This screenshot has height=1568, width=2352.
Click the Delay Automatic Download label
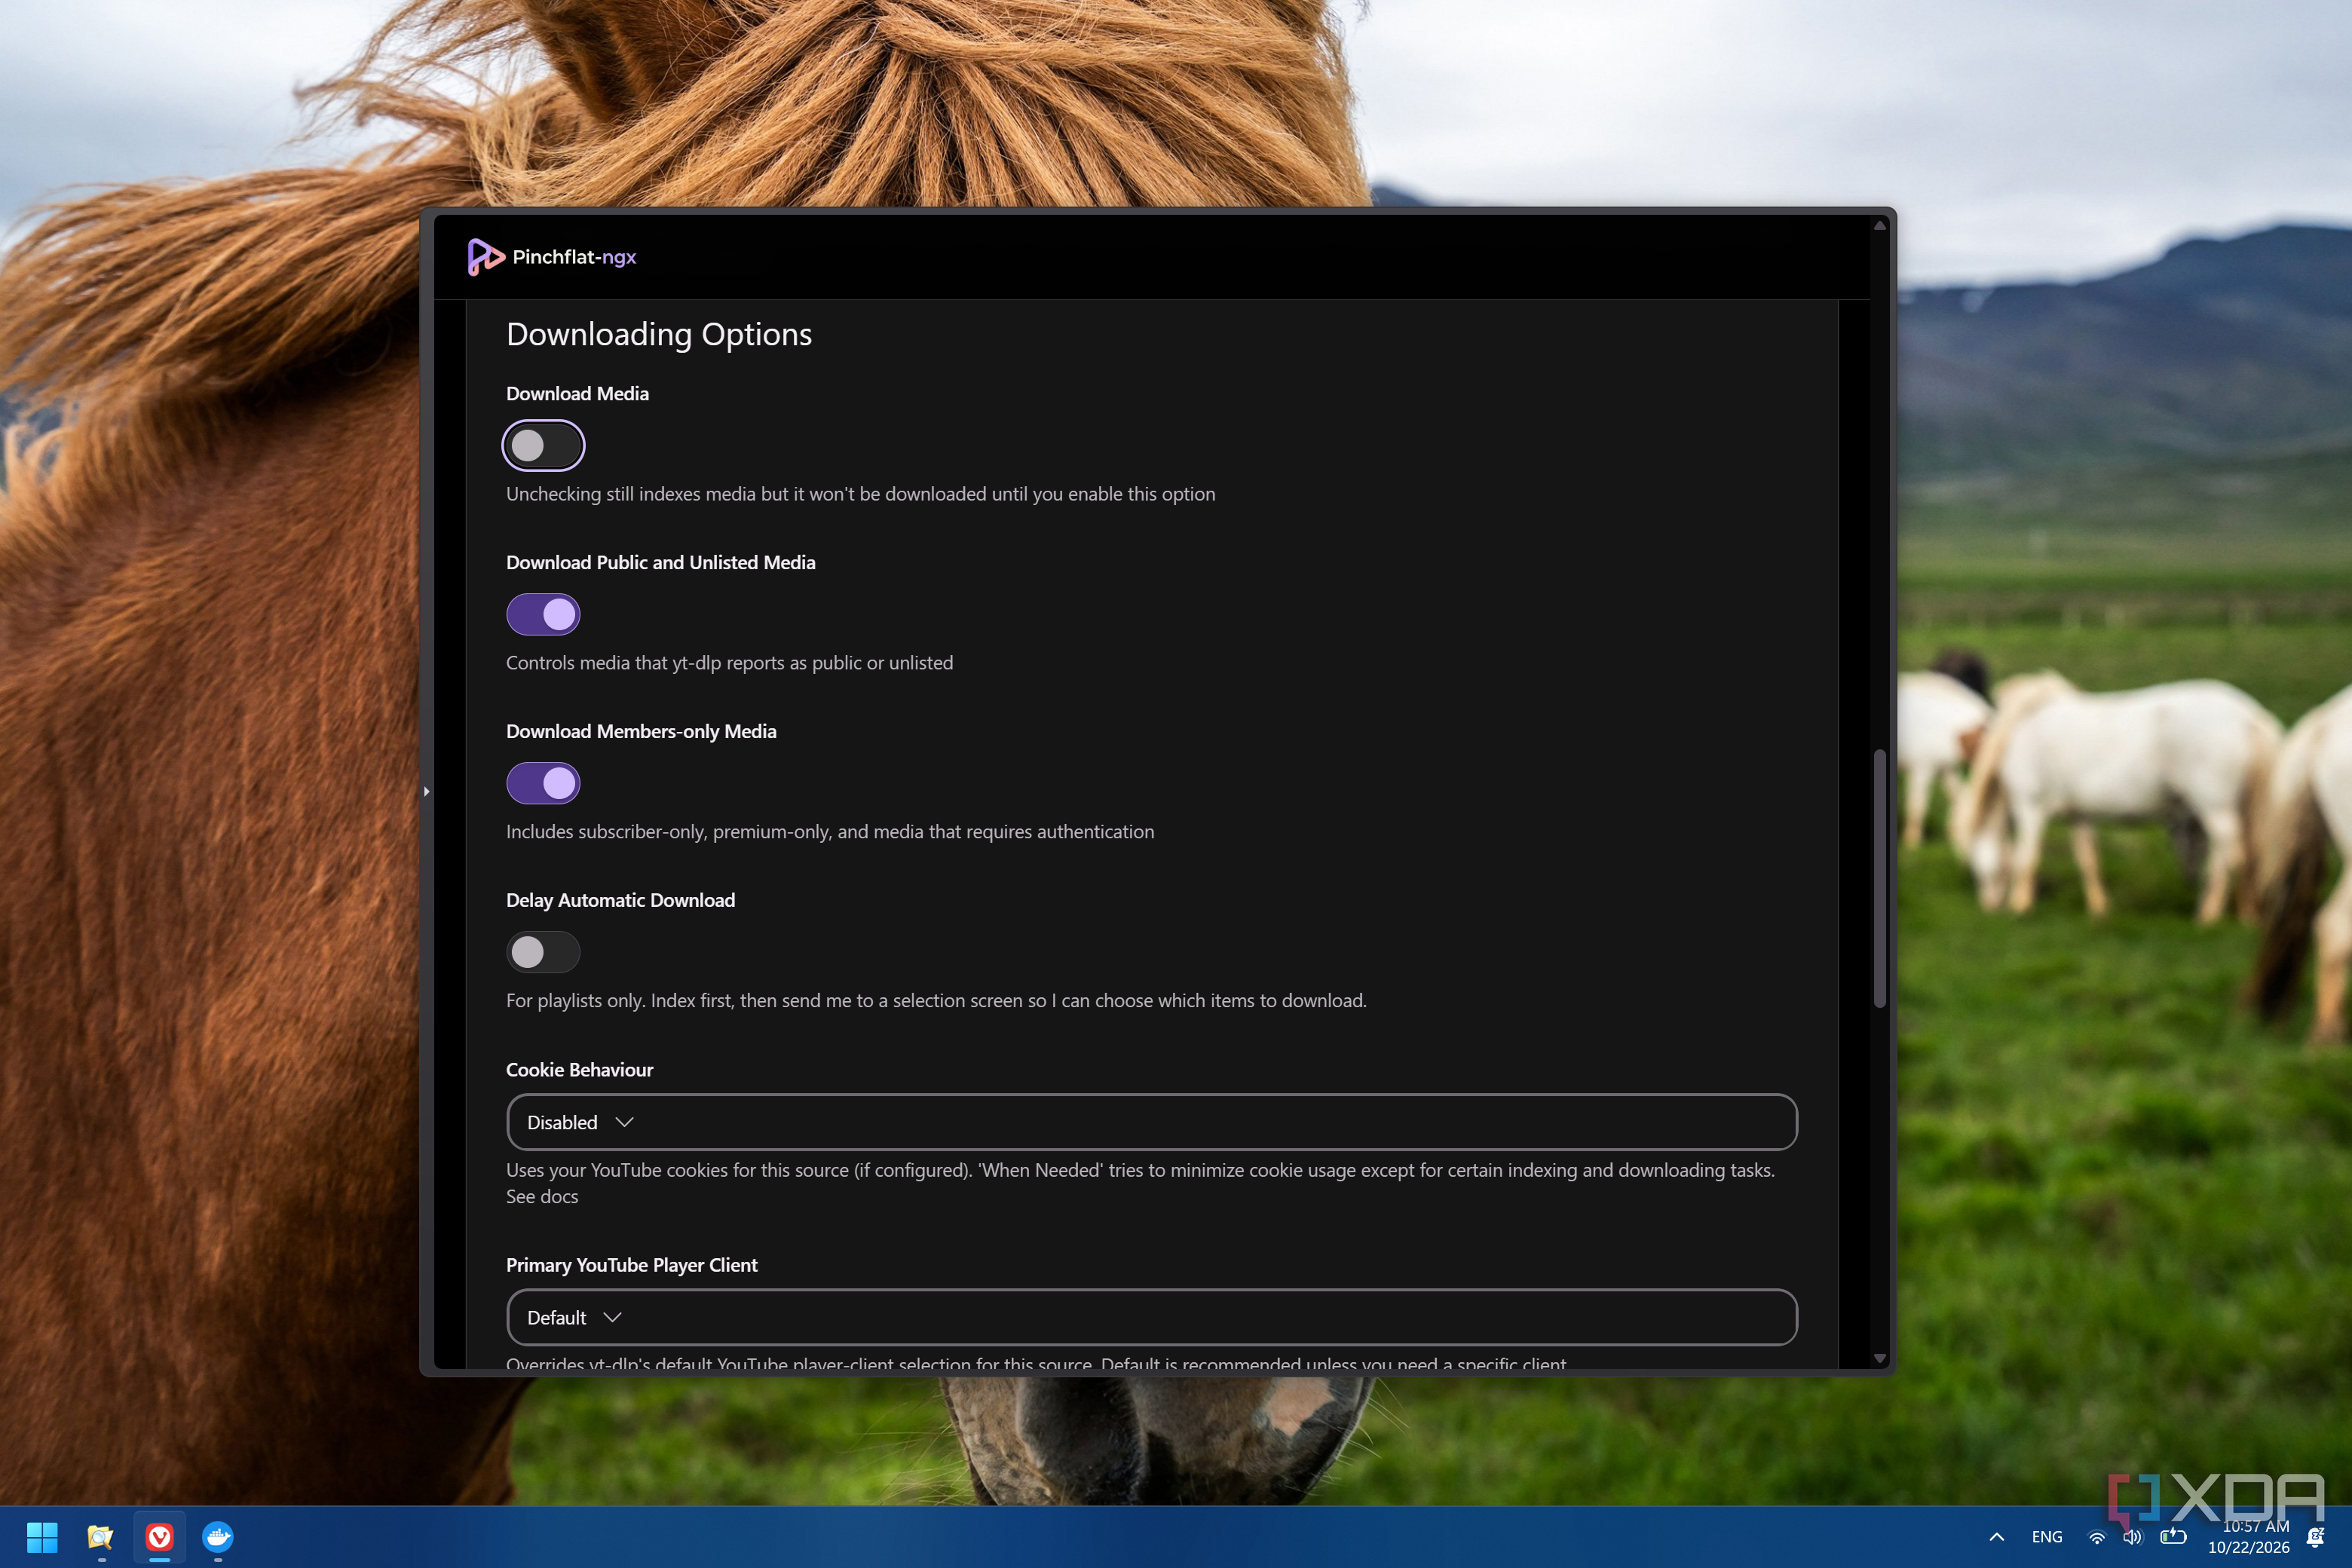620,900
